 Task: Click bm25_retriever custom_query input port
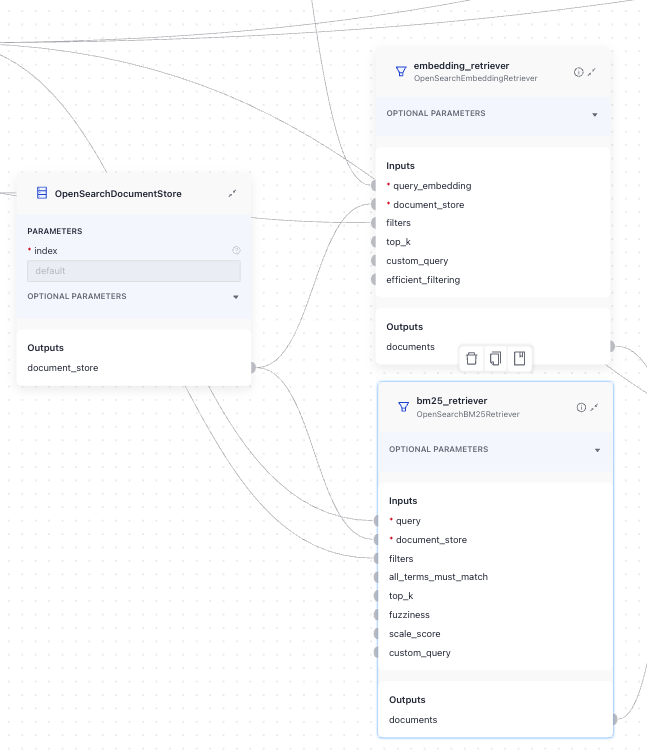[x=377, y=652]
